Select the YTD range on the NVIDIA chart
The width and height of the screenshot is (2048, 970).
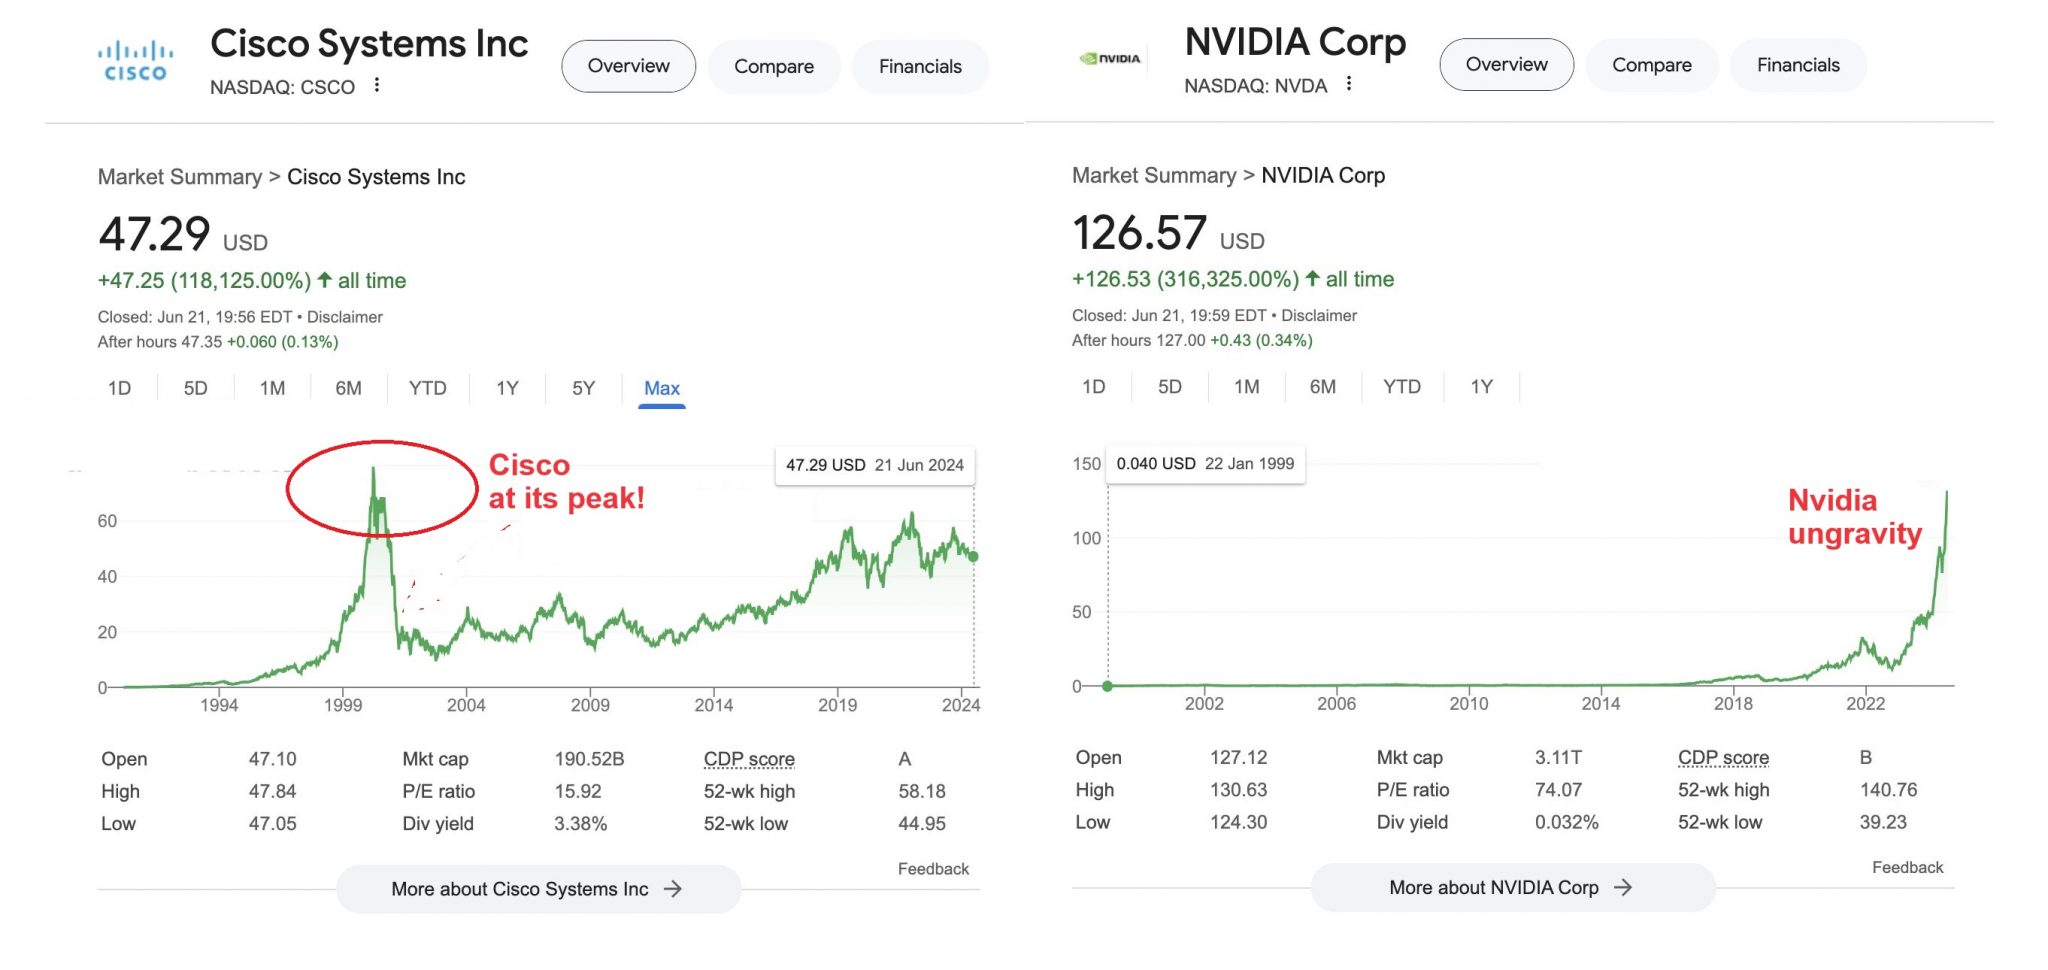pyautogui.click(x=1402, y=386)
